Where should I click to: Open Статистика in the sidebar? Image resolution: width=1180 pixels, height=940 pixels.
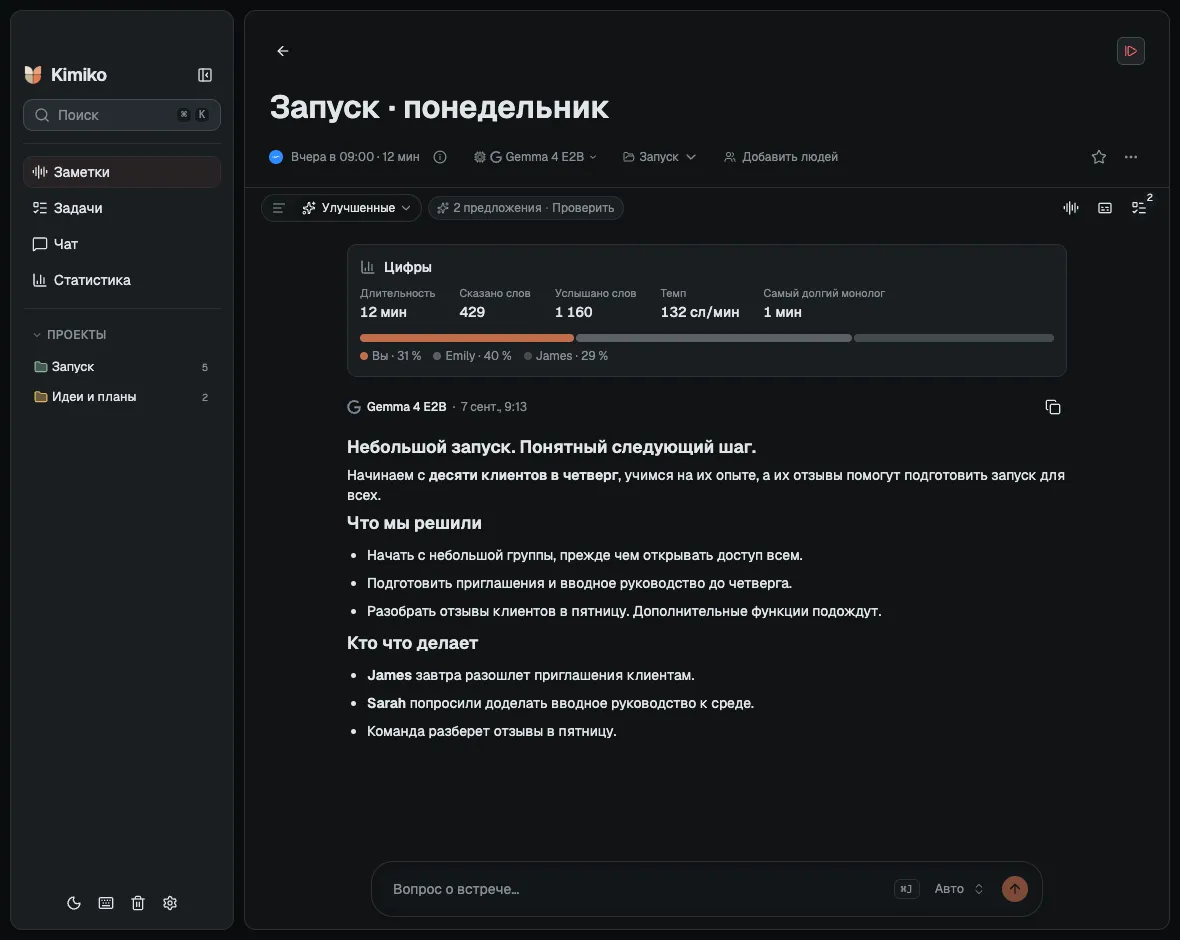(x=122, y=280)
